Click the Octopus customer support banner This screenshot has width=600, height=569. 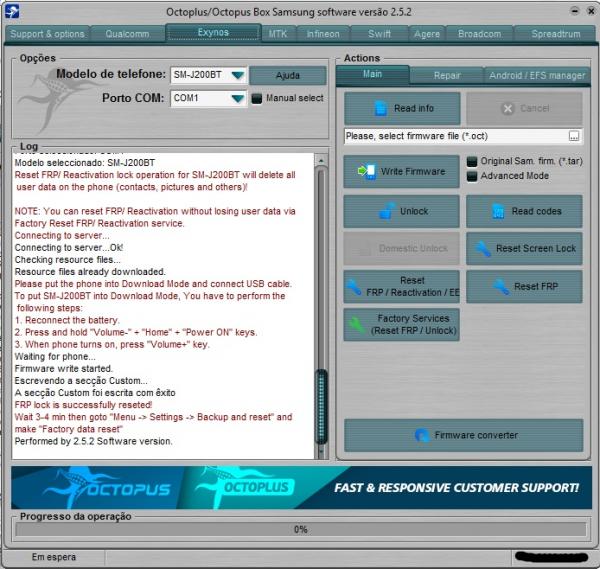(302, 487)
